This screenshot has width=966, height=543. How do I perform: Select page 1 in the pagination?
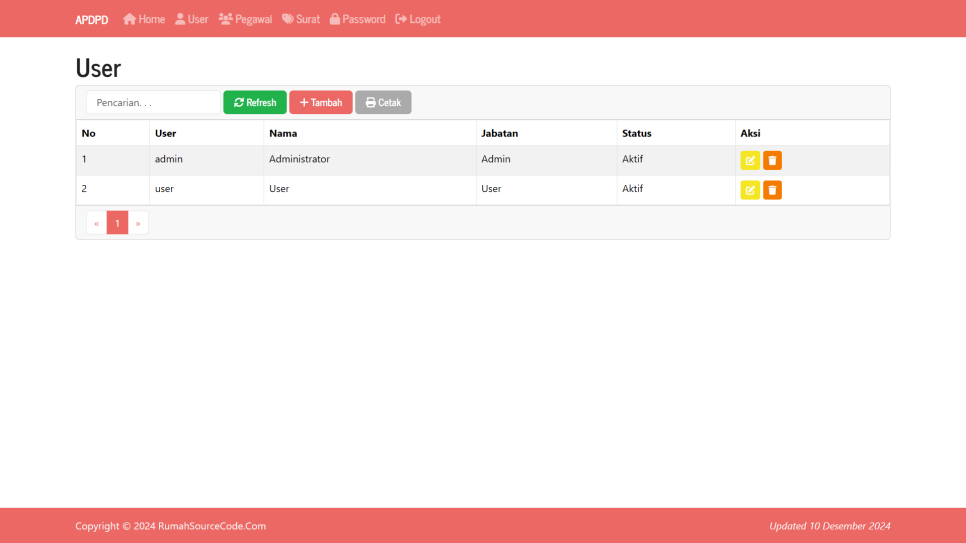(117, 223)
